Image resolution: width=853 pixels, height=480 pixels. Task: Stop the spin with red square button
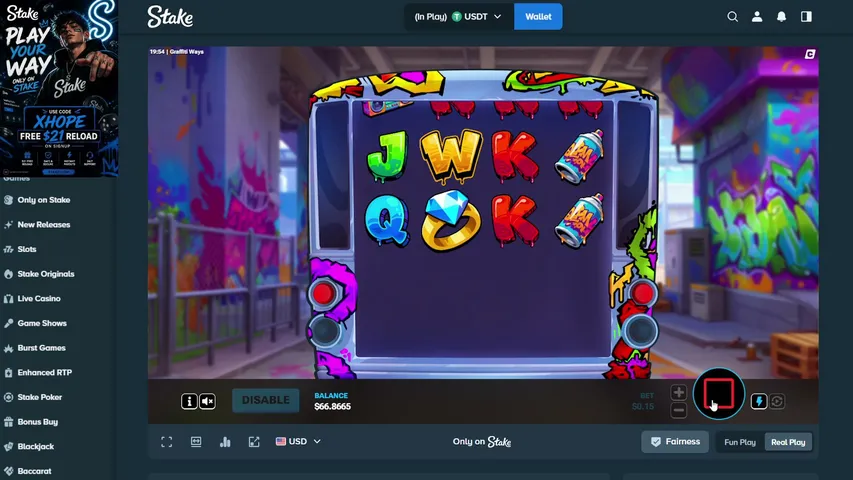pos(719,393)
